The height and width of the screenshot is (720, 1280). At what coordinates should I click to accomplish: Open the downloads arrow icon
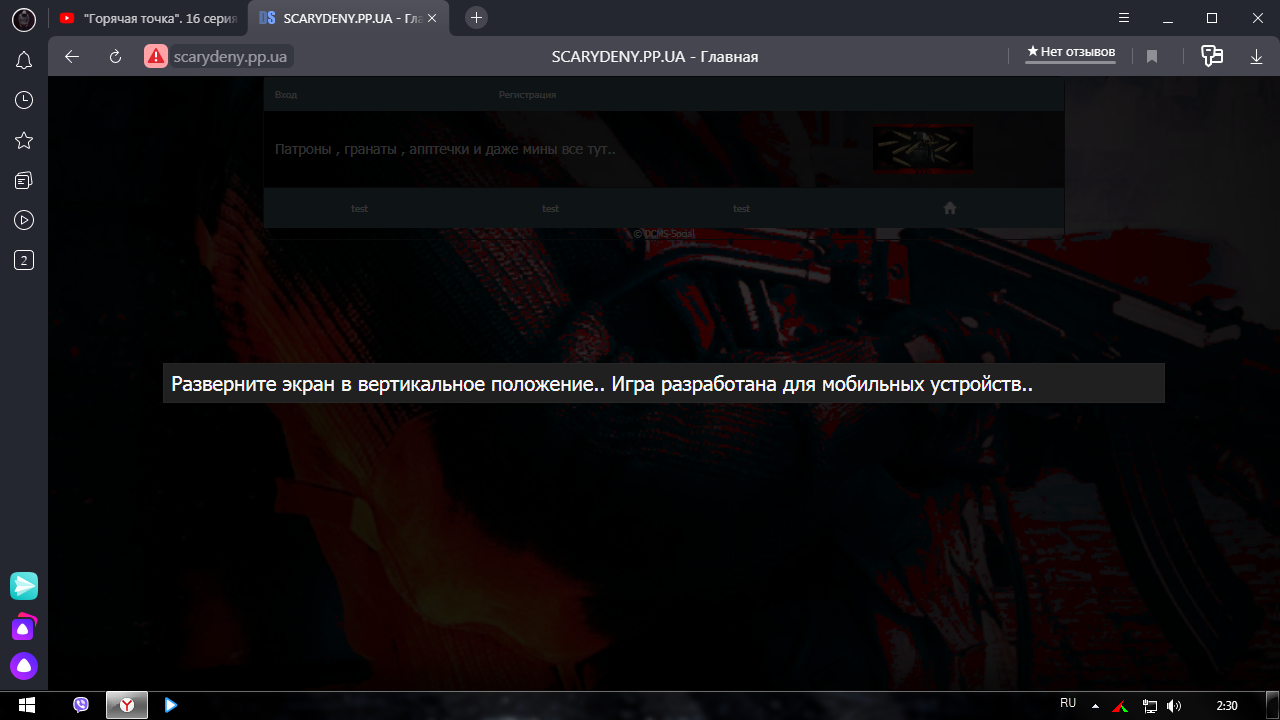(1256, 57)
